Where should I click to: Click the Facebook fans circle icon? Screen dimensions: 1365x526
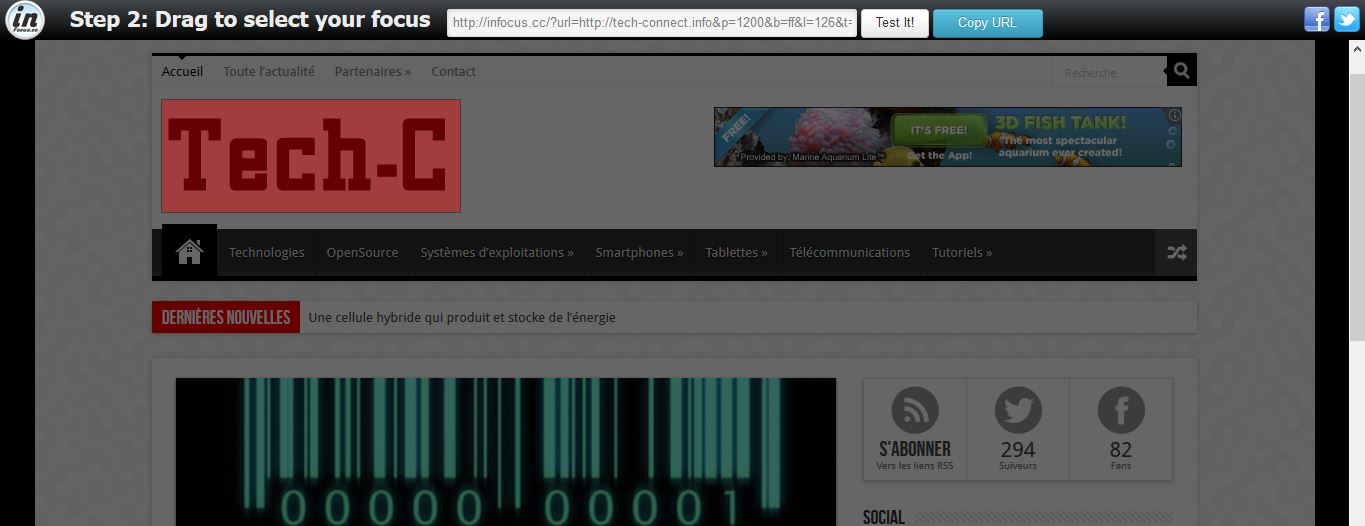tap(1121, 411)
